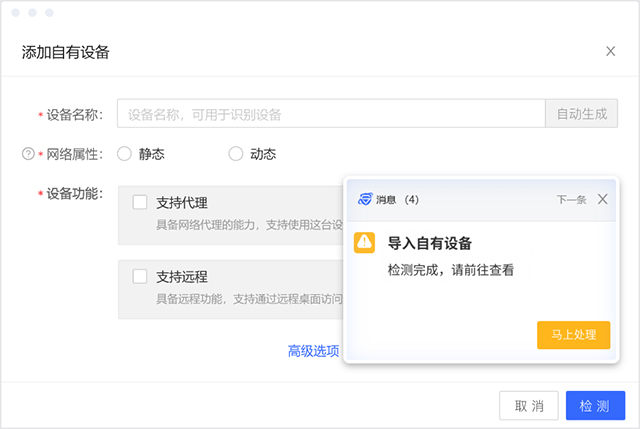Click the orange 马上处理 button
Viewport: 640px width, 429px height.
pos(573,335)
